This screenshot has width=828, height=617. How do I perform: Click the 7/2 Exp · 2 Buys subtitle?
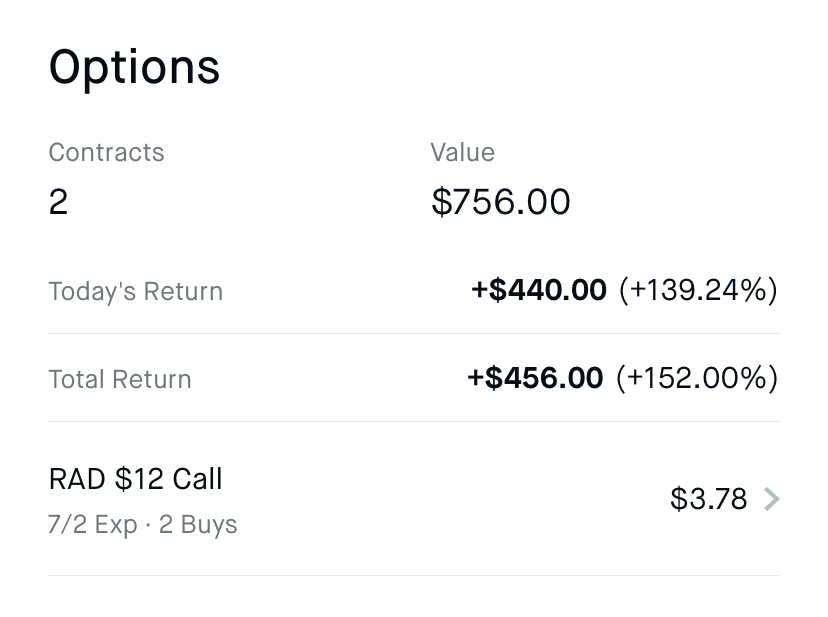tap(142, 524)
